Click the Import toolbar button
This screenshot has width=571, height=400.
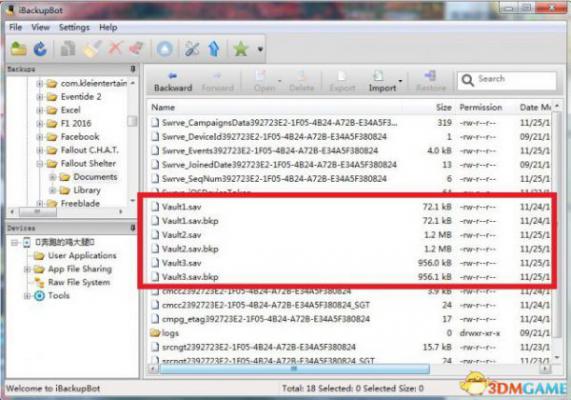382,82
